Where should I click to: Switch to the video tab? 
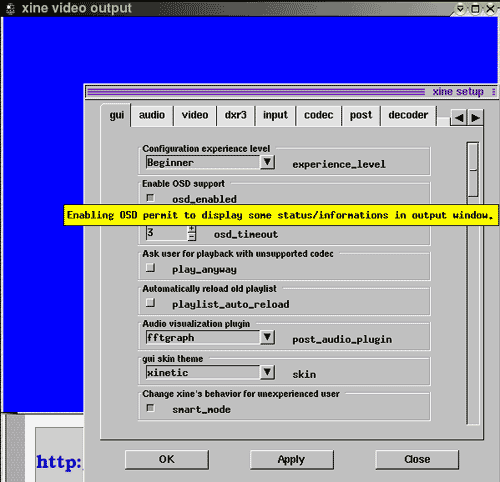(x=195, y=116)
